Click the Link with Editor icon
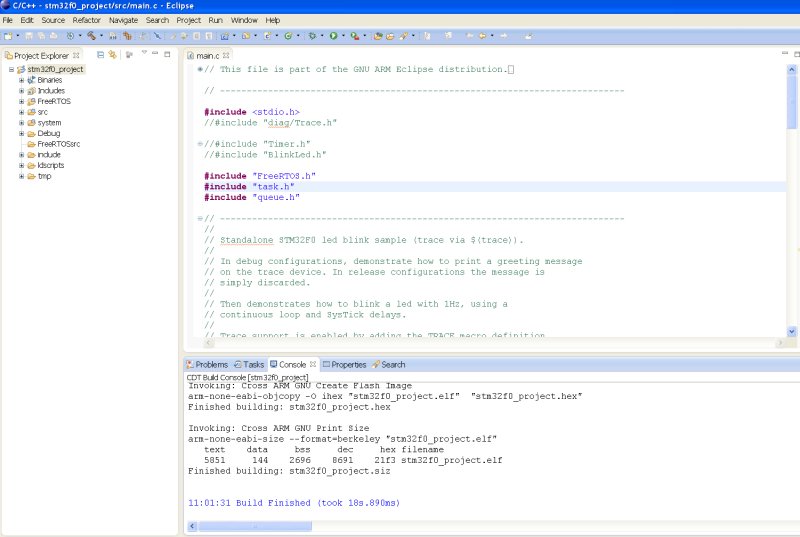 point(114,55)
